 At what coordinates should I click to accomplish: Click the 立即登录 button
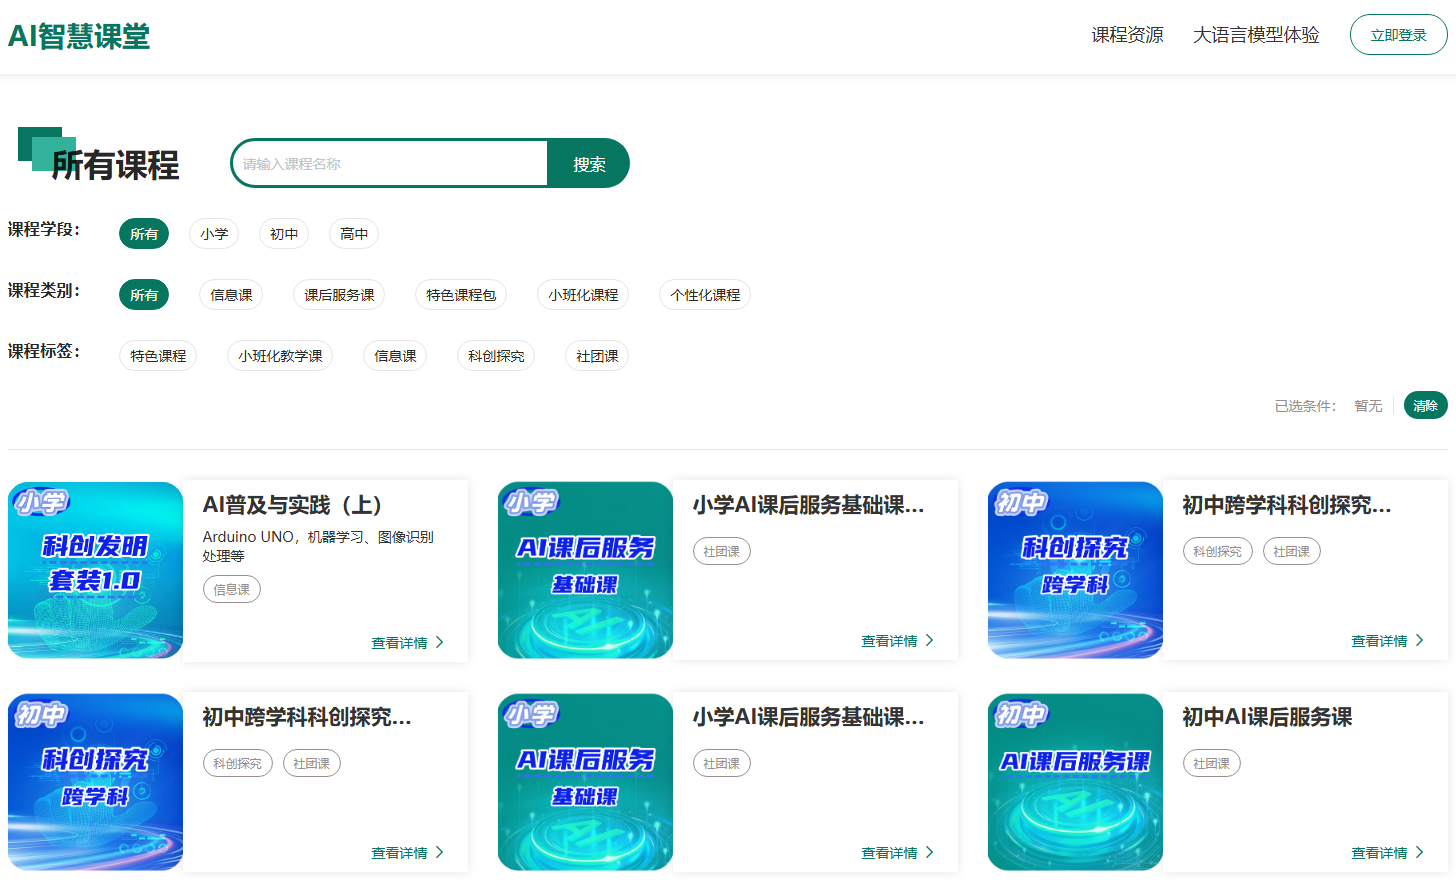(1398, 35)
